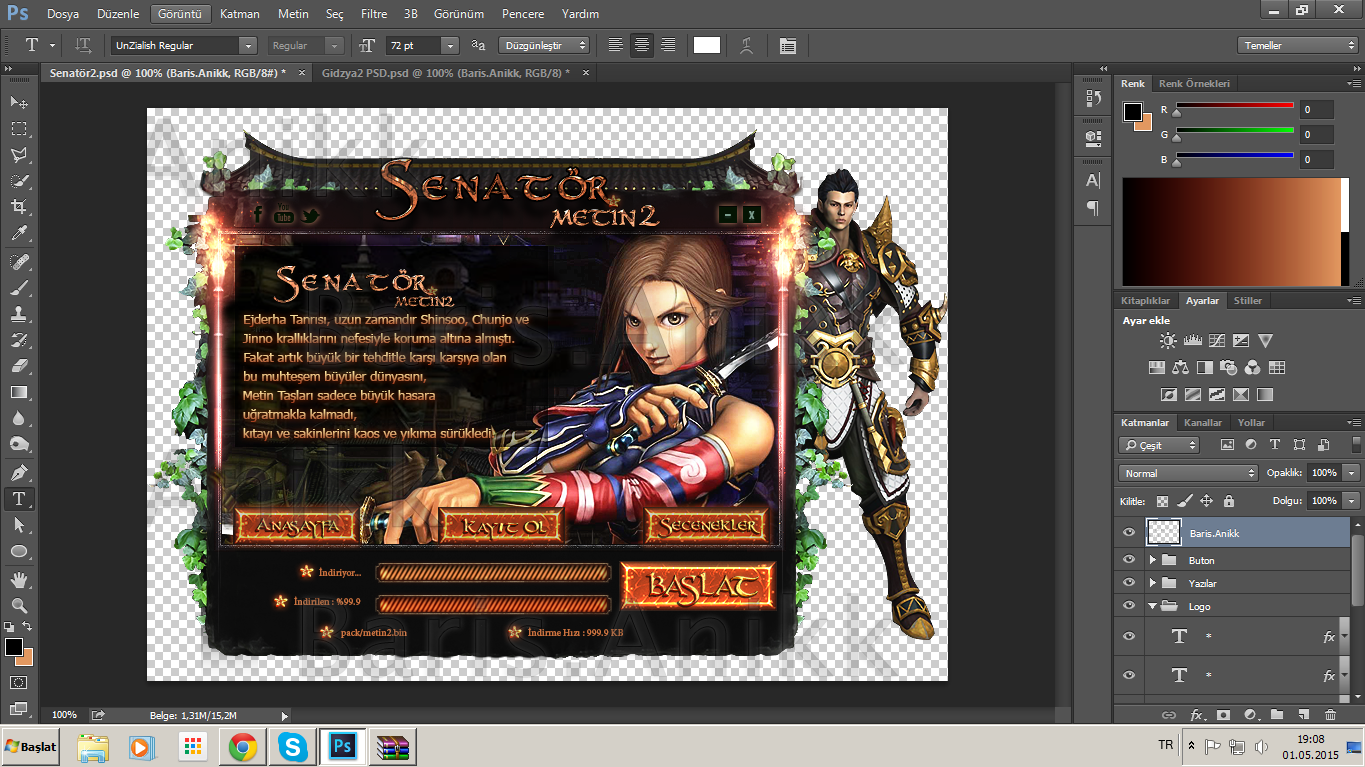1365x767 pixels.
Task: Set center text alignment
Action: tap(642, 45)
